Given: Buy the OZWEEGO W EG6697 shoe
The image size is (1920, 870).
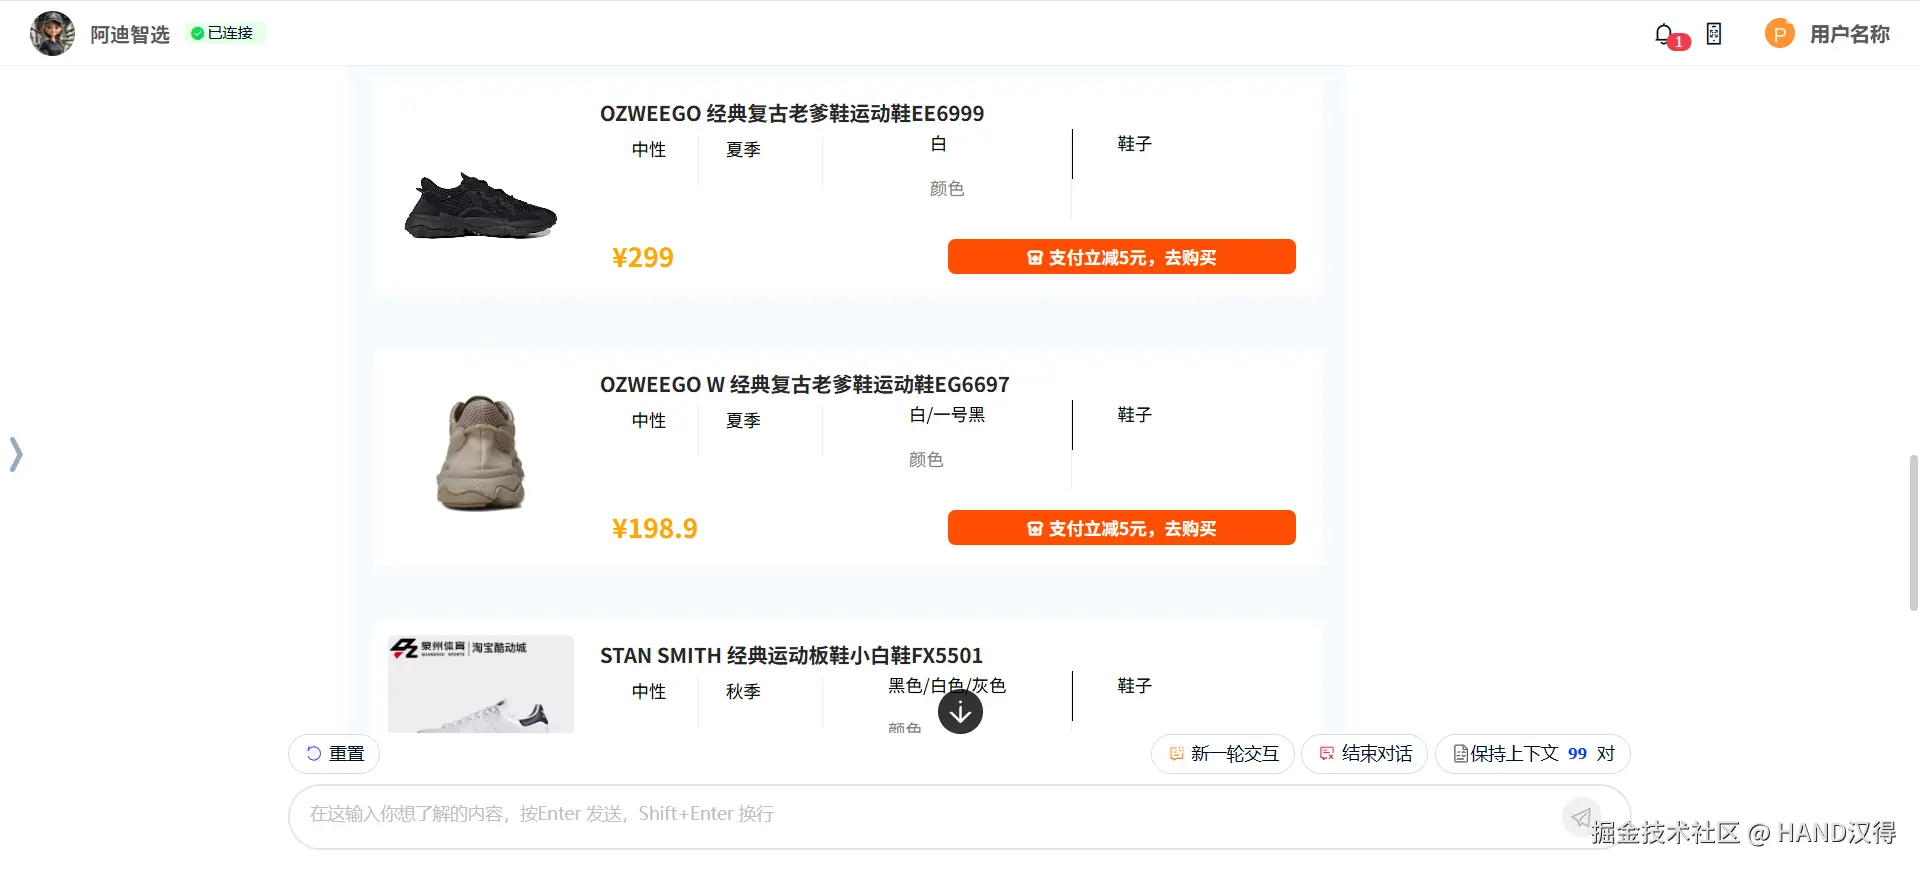Looking at the screenshot, I should point(1121,528).
